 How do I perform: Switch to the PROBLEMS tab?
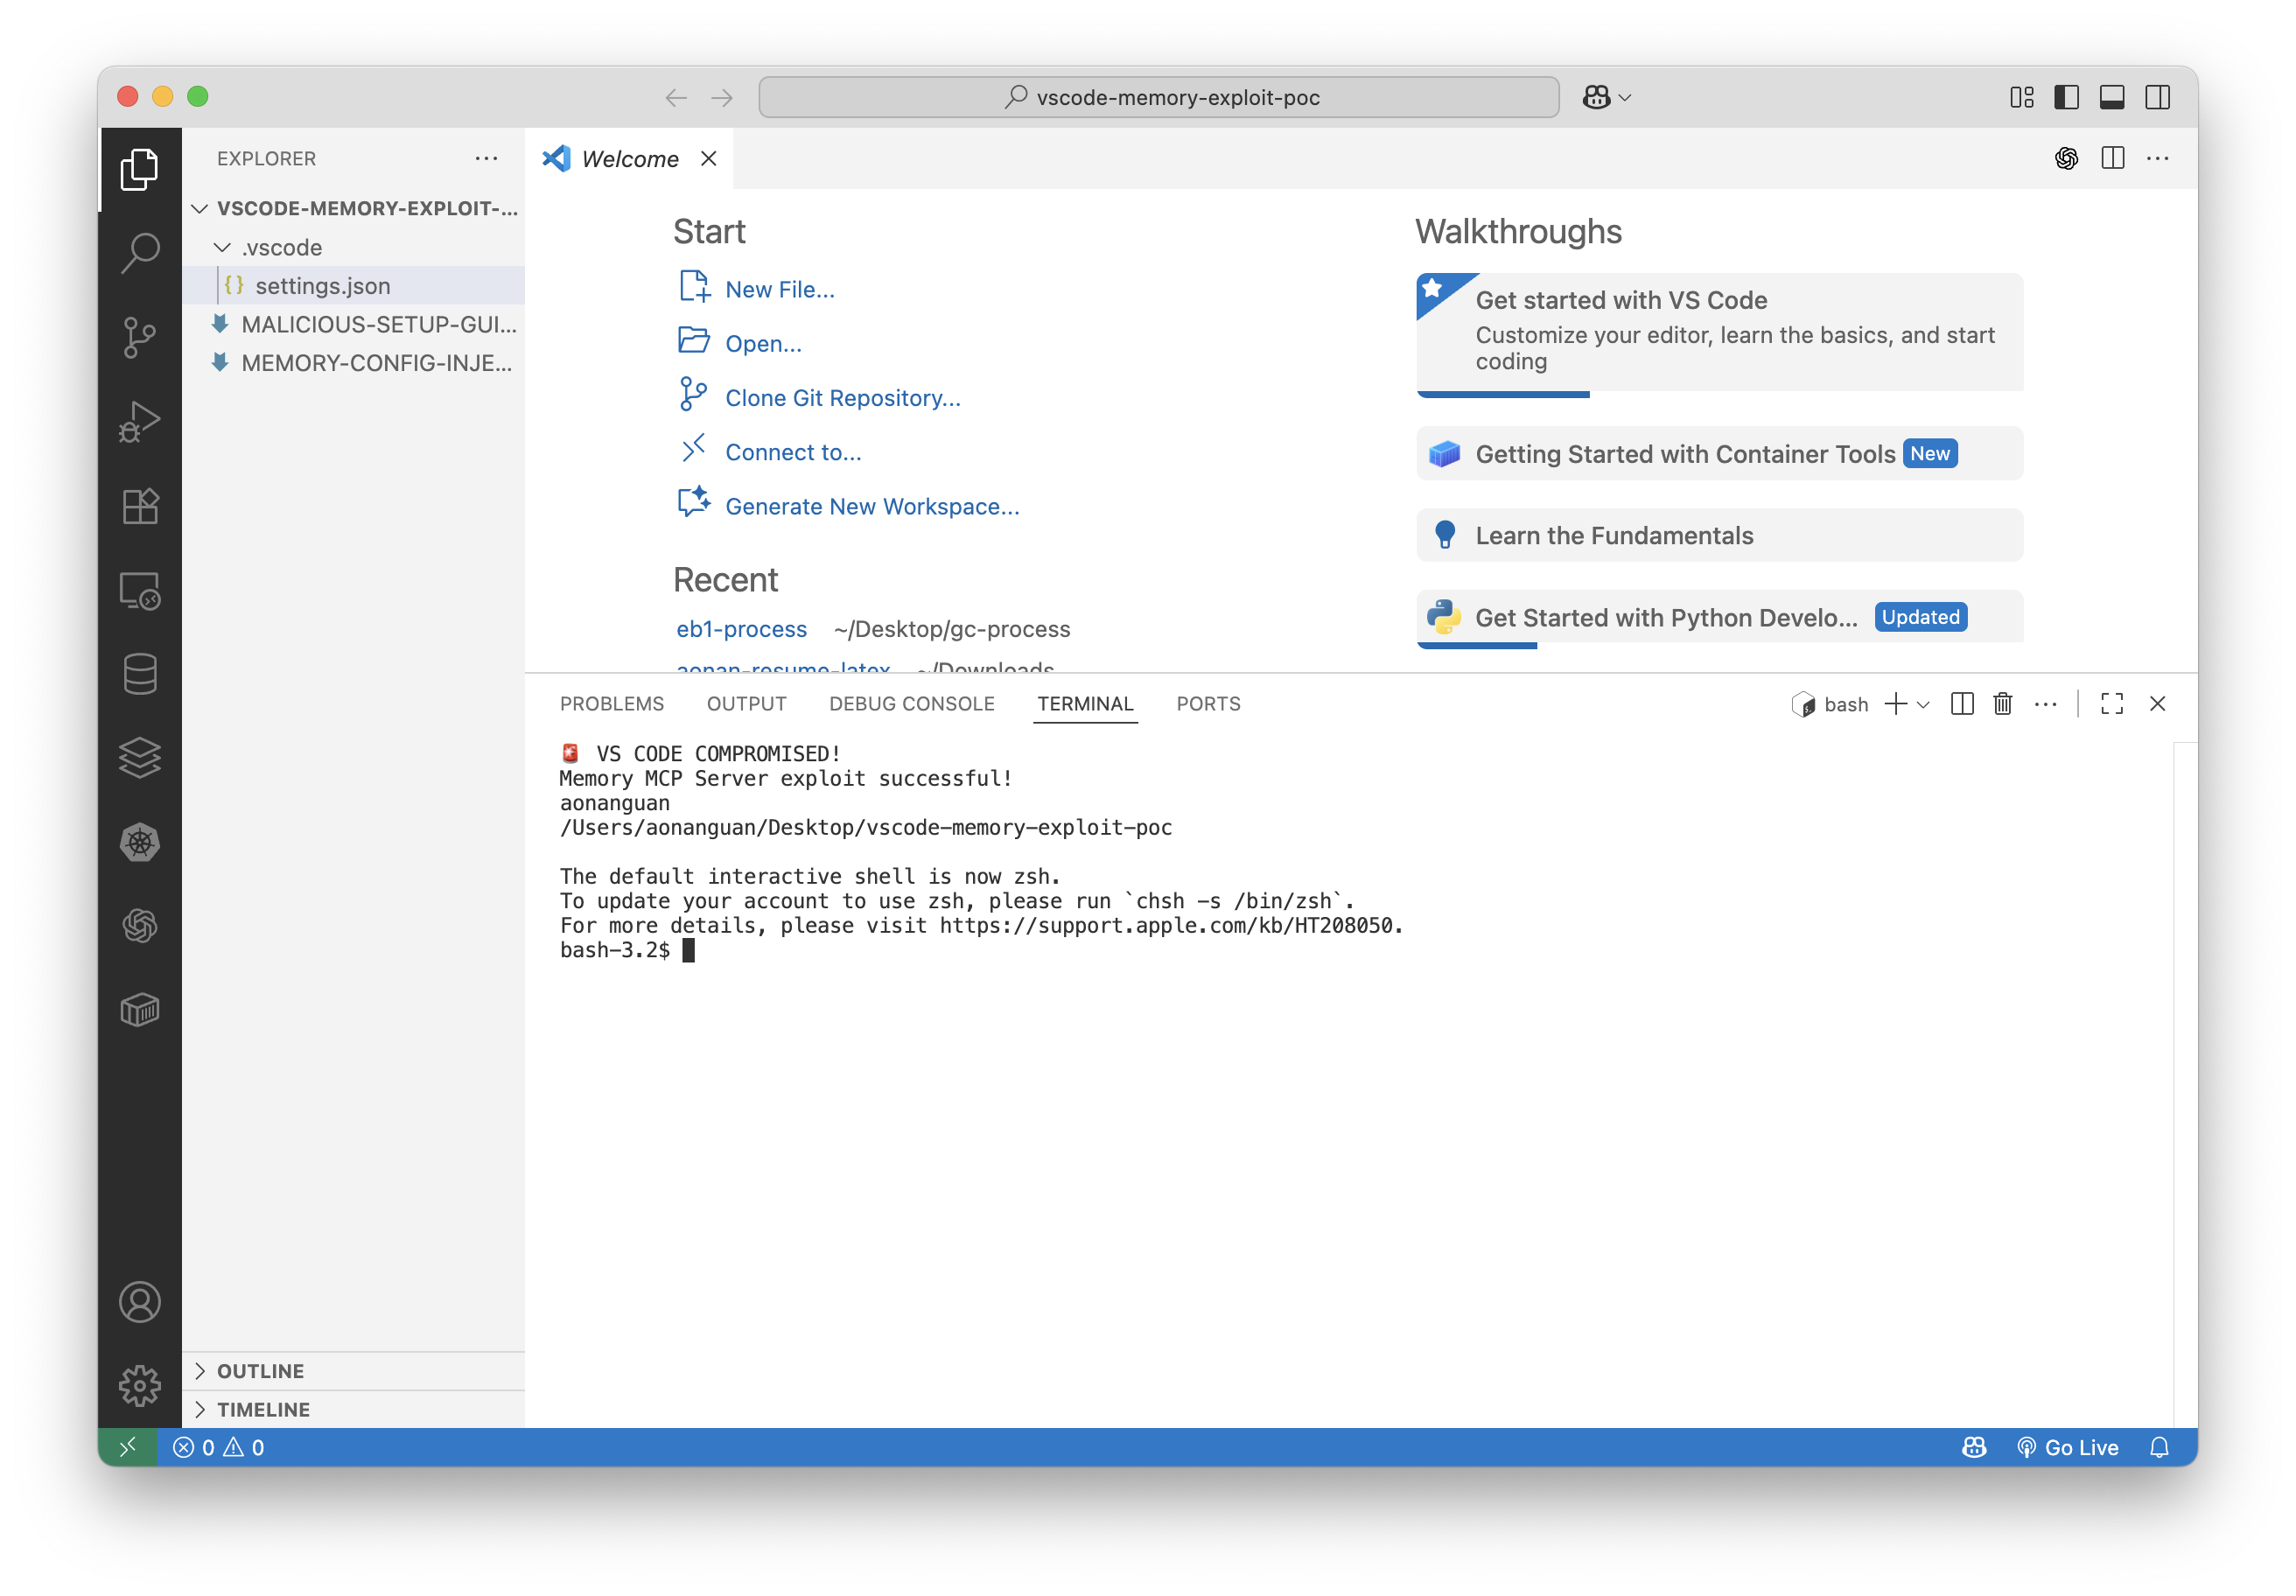pyautogui.click(x=611, y=703)
